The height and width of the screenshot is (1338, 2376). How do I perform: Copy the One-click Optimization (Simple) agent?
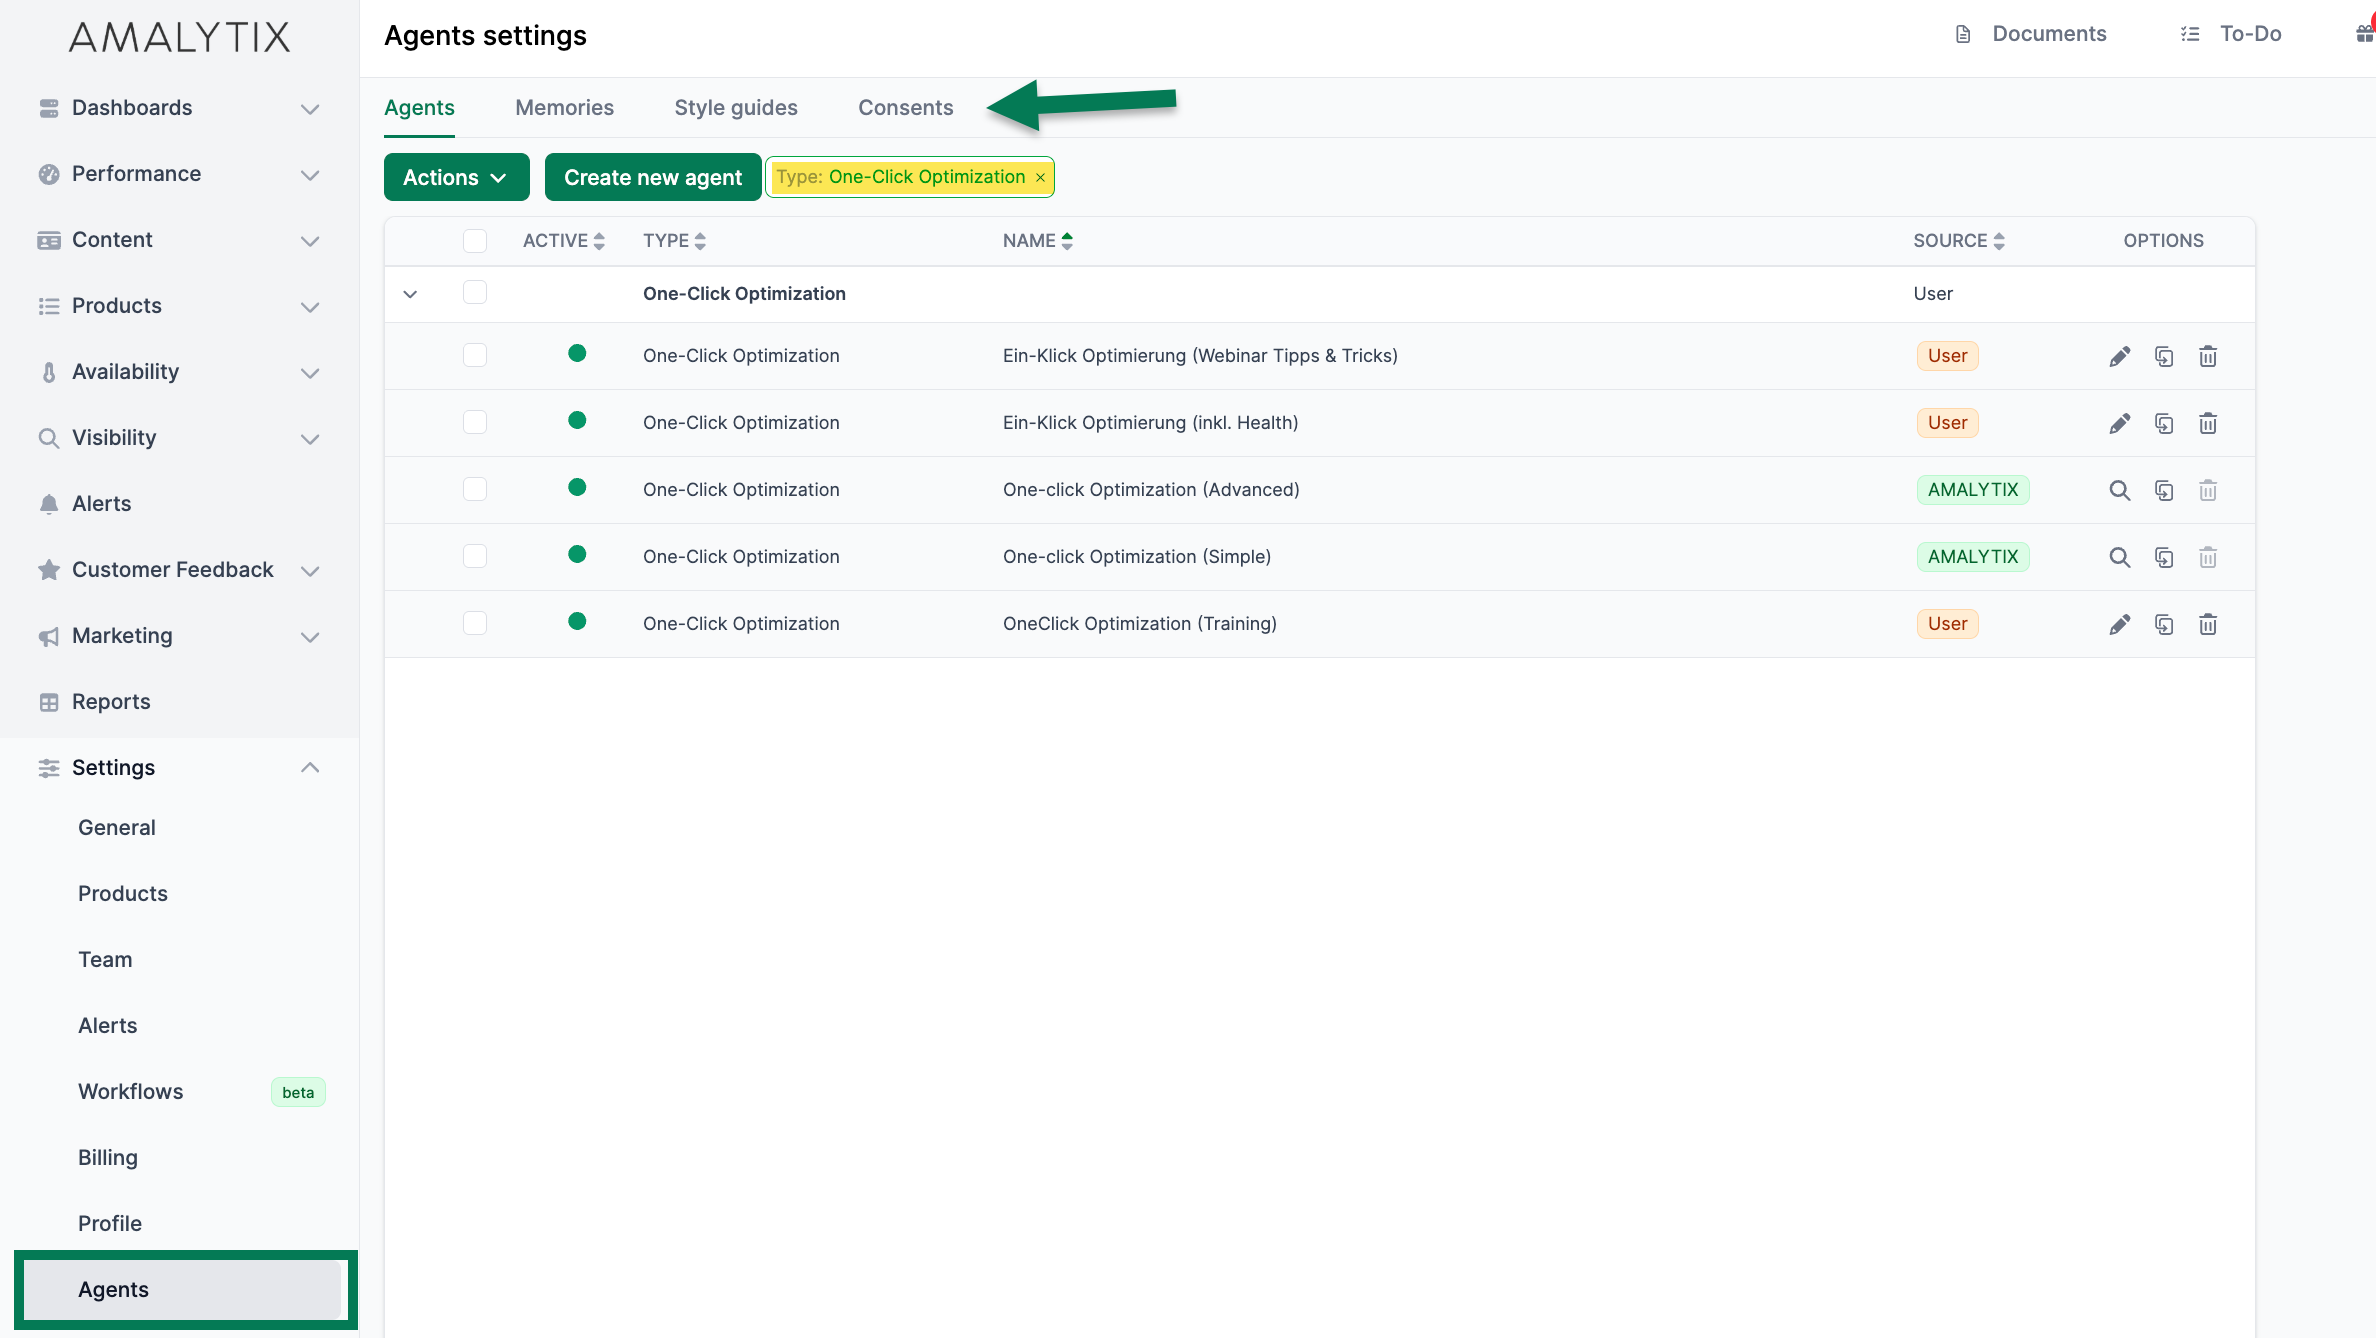click(2163, 557)
